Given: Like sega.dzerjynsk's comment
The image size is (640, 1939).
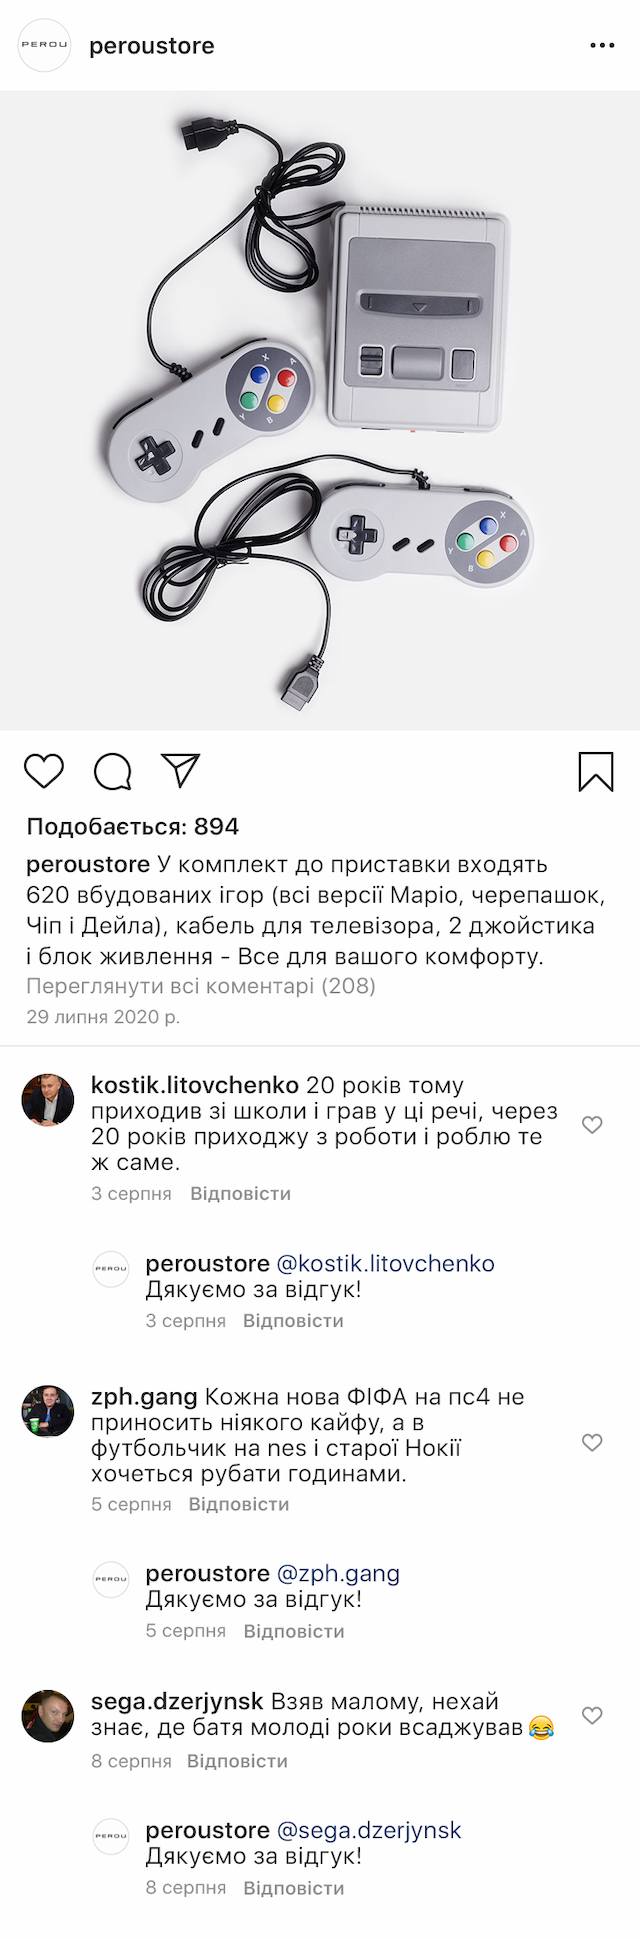Looking at the screenshot, I should tap(592, 1715).
